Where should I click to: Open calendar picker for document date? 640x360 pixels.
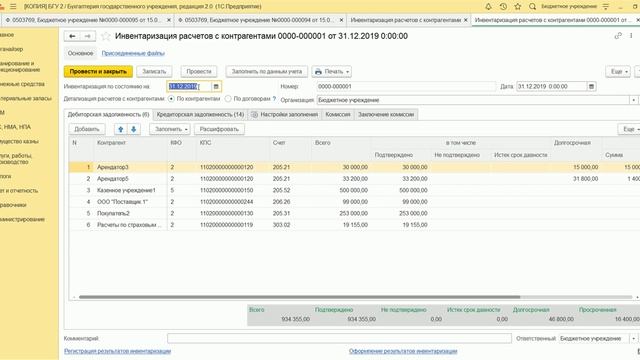(591, 87)
